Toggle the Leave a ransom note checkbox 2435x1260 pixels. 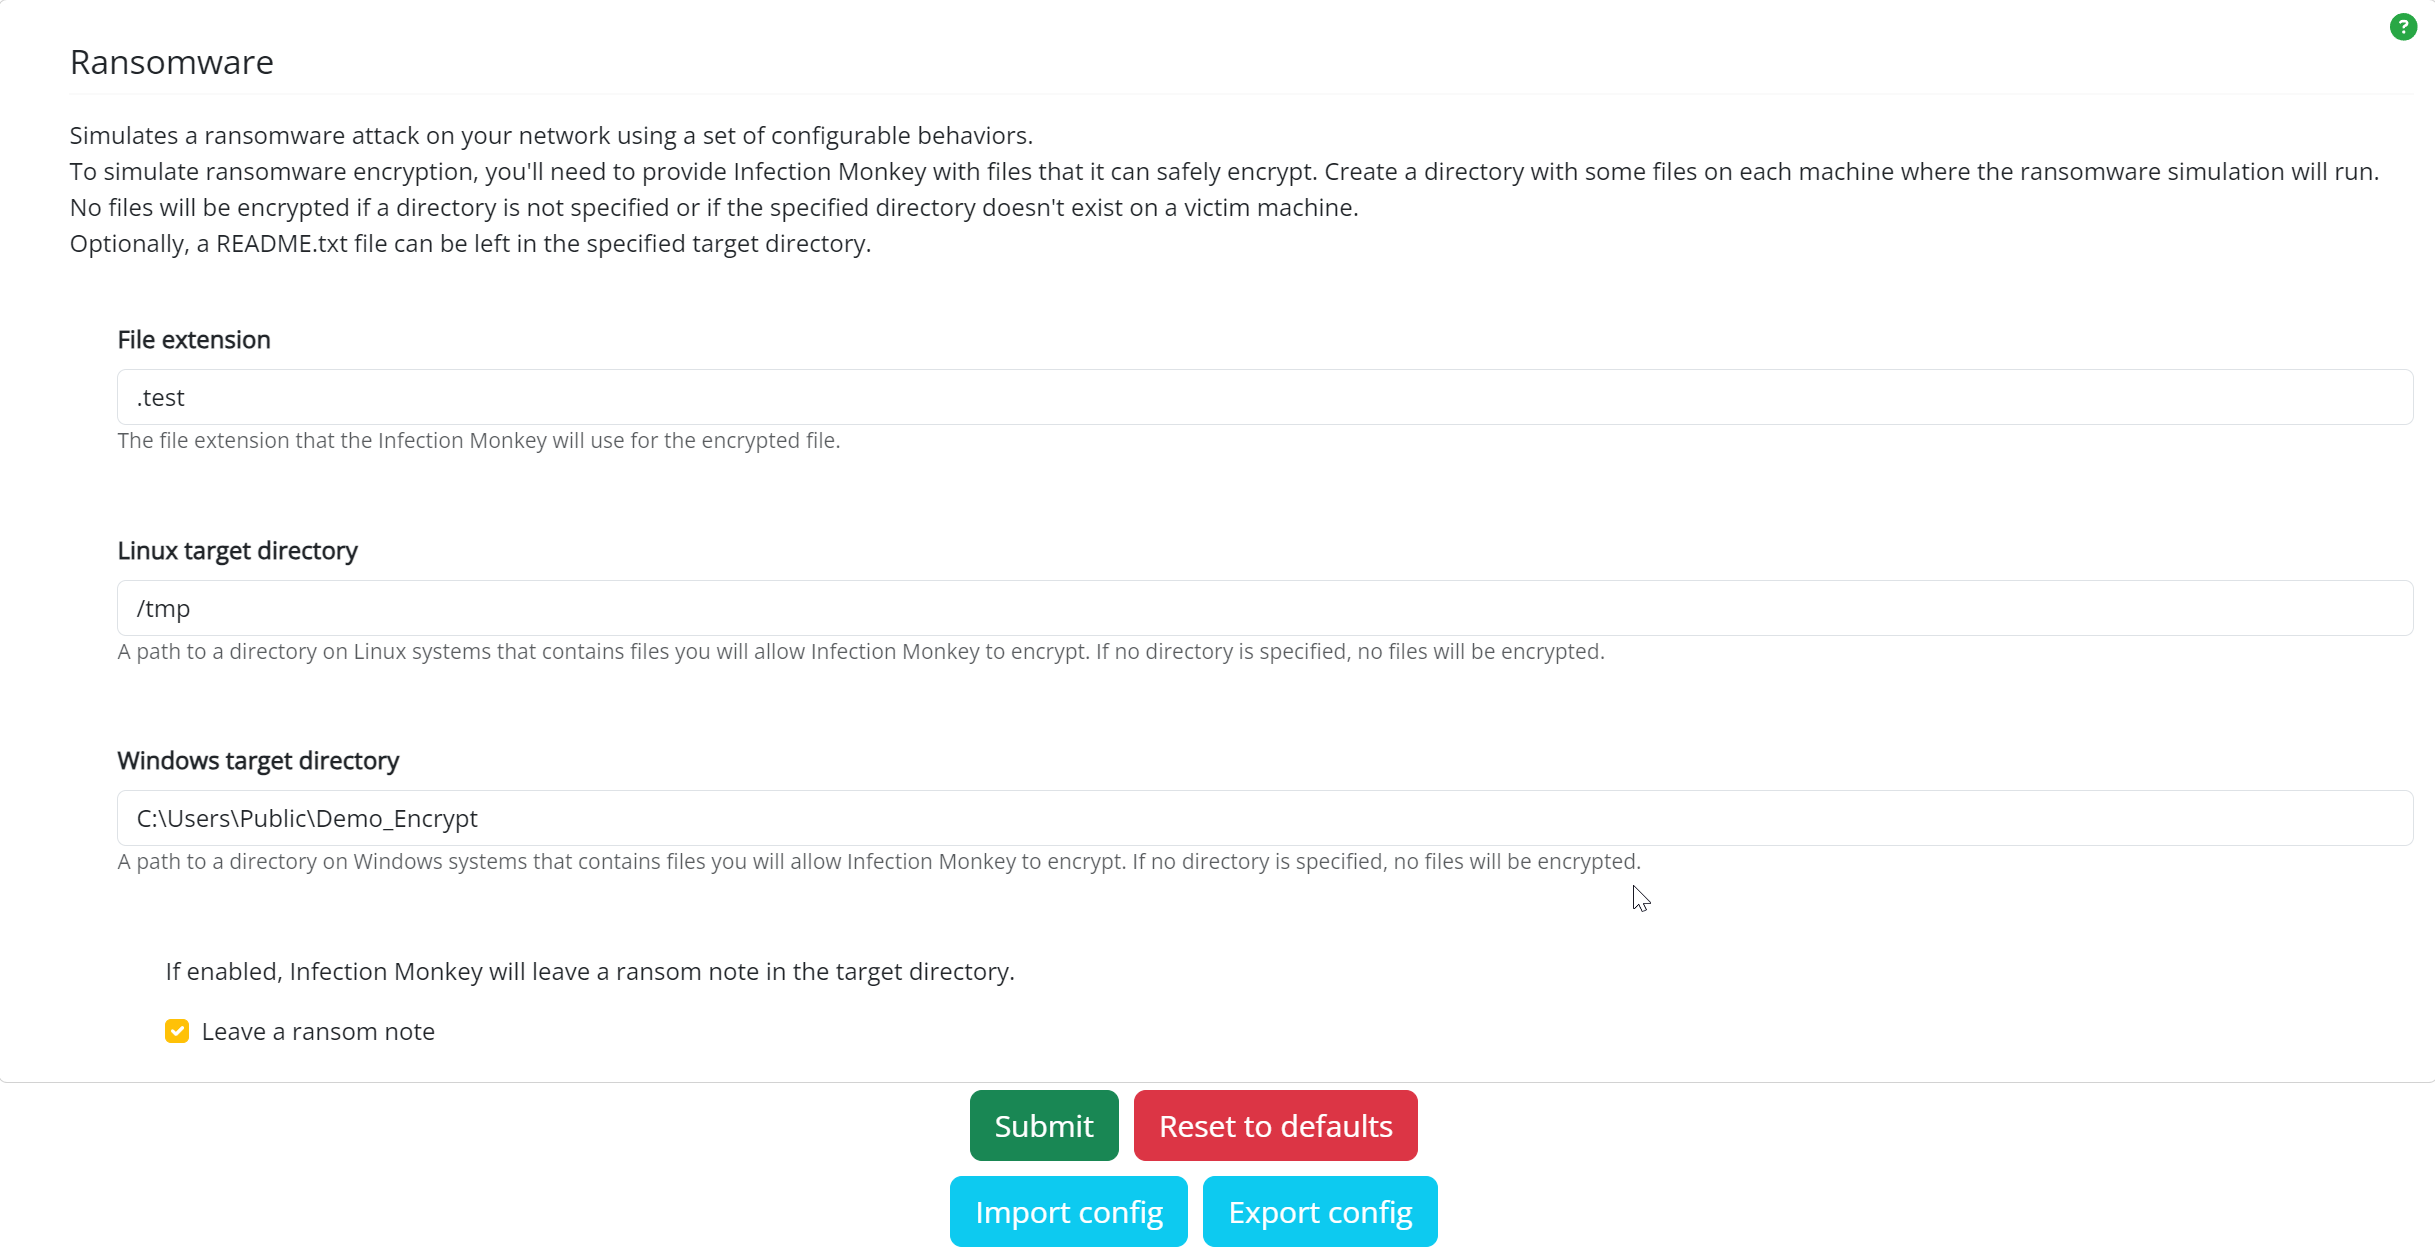click(x=177, y=1031)
